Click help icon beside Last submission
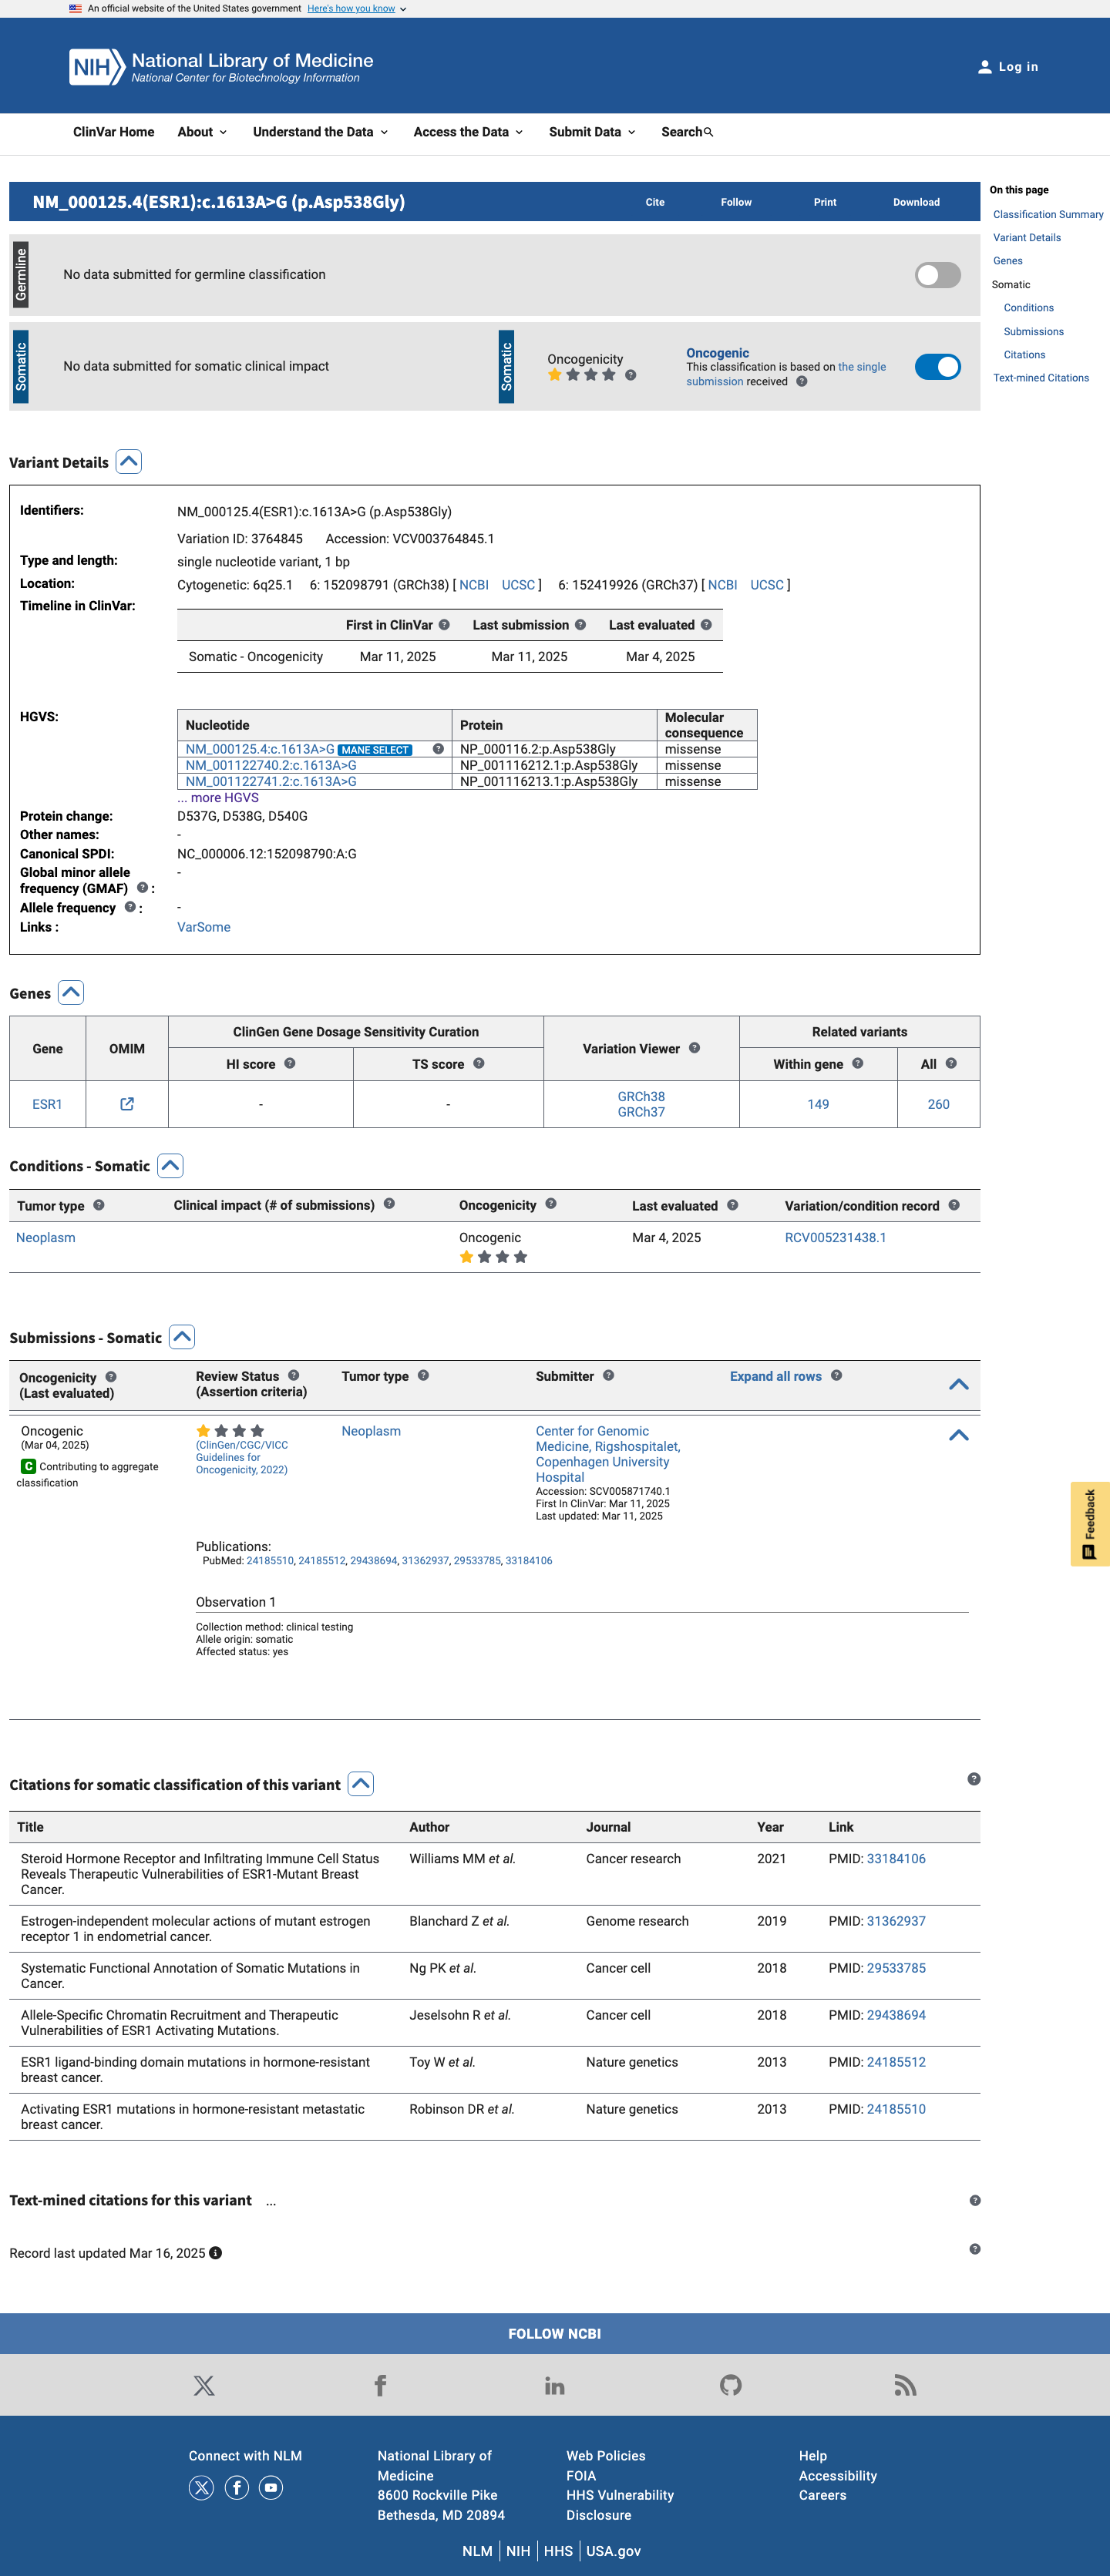The height and width of the screenshot is (2576, 1110). tap(580, 625)
